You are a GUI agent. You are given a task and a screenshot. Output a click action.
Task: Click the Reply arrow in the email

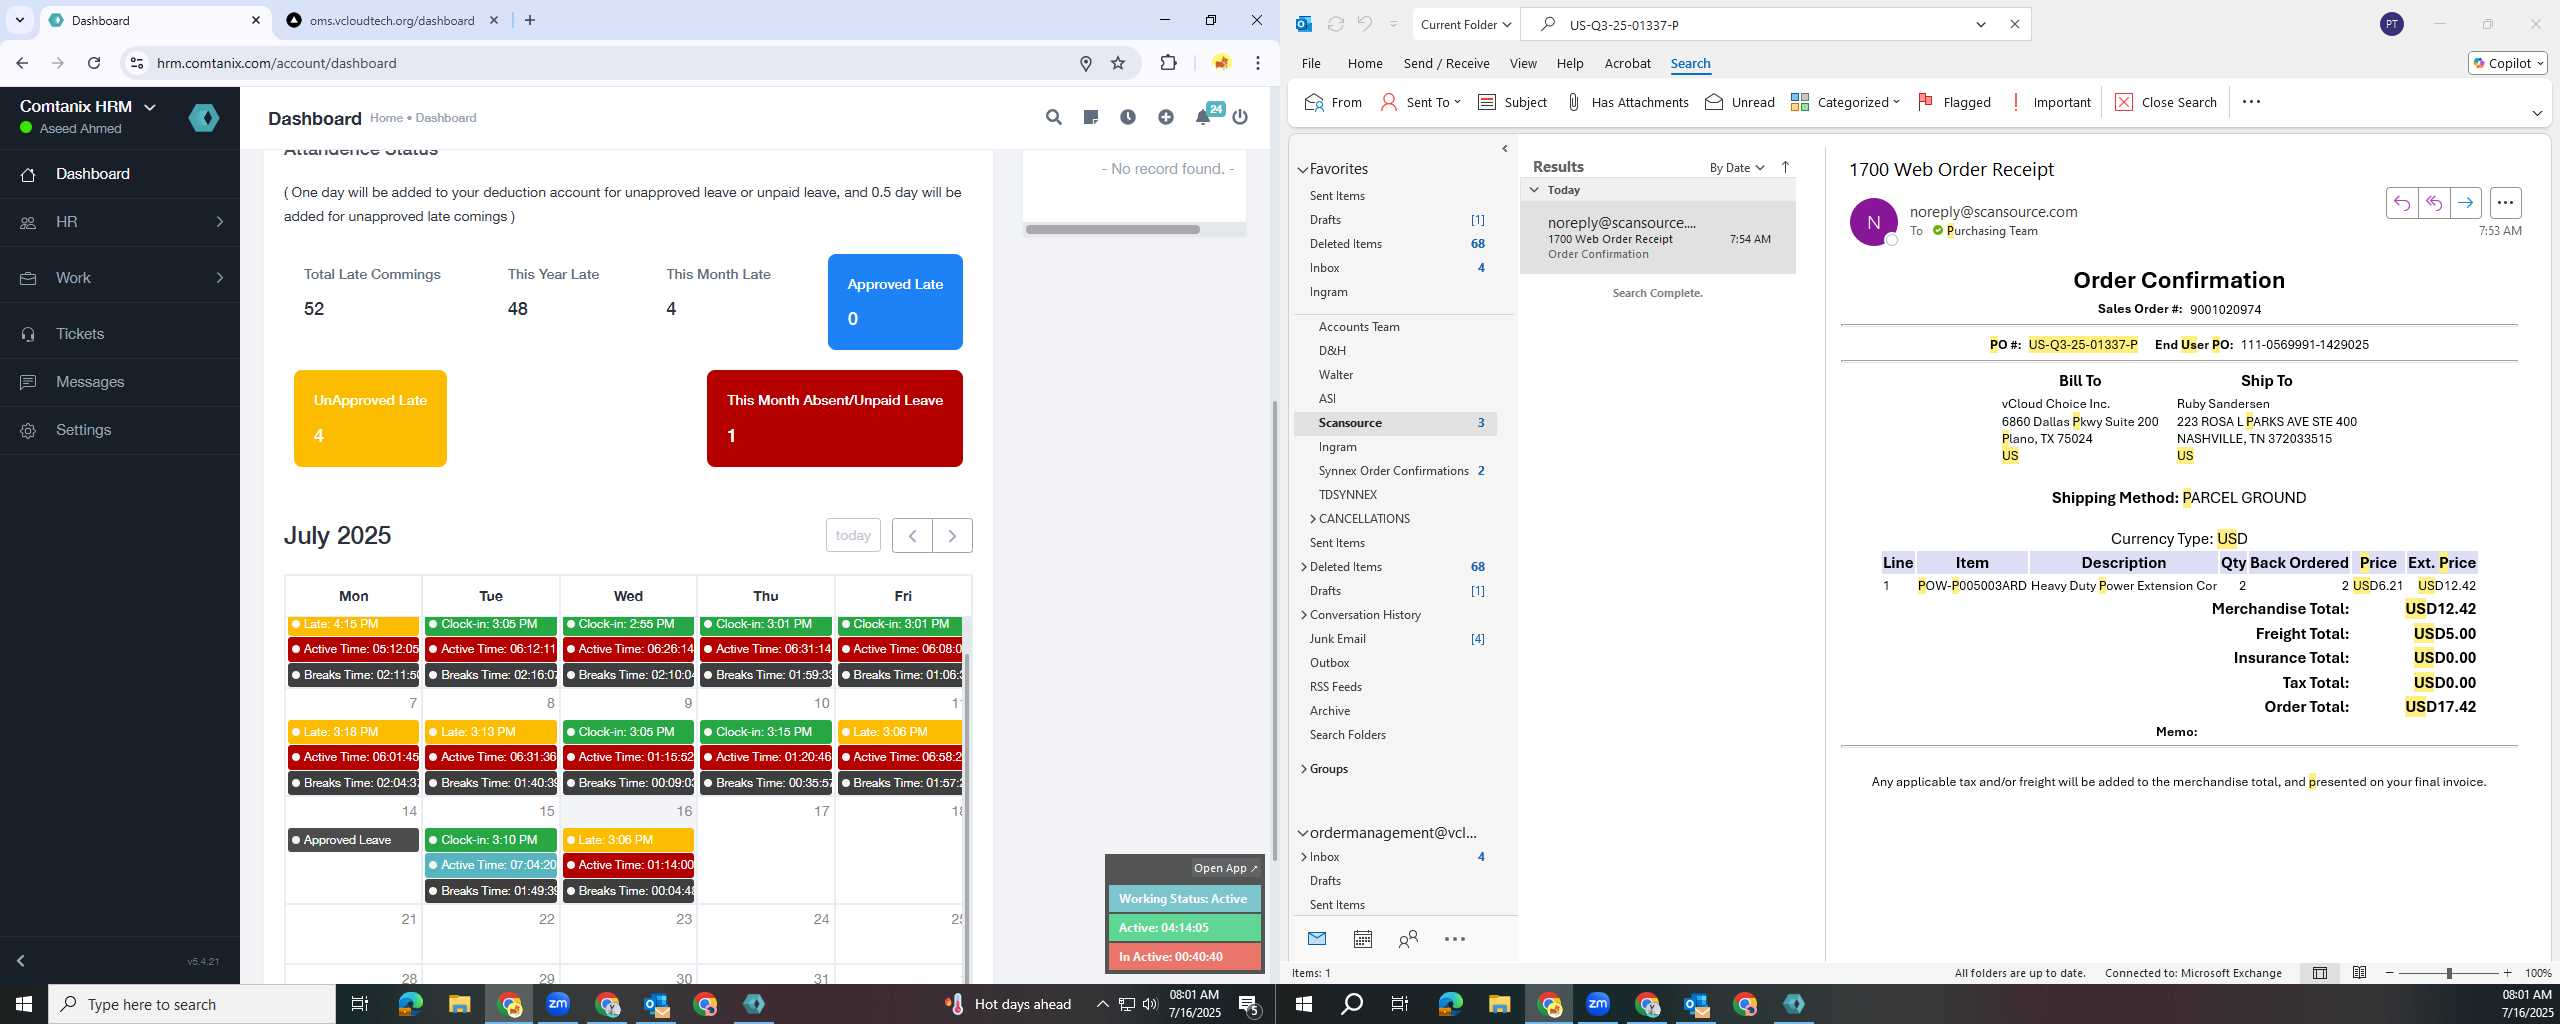2402,203
